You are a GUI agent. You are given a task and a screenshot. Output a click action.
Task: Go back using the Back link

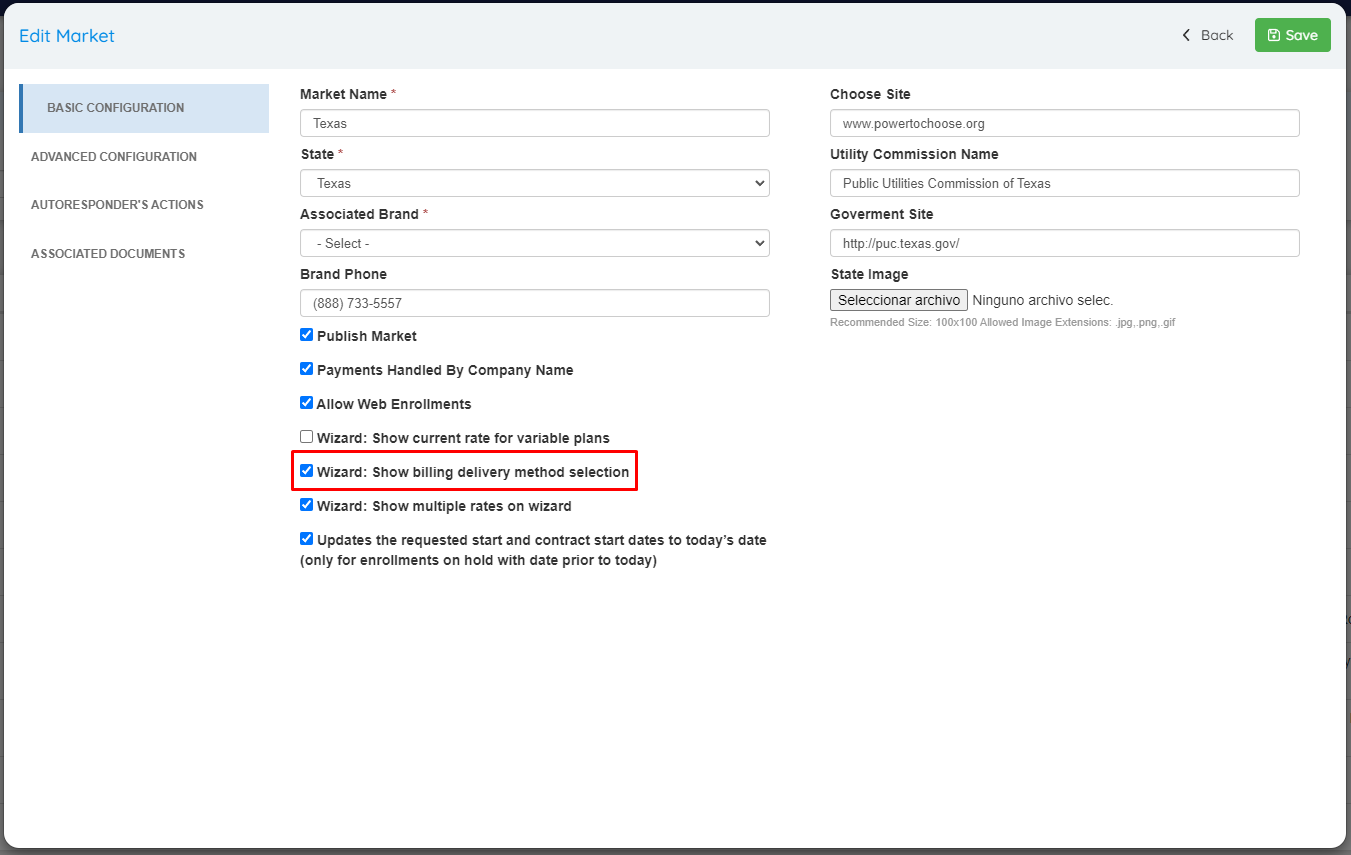pos(1207,35)
